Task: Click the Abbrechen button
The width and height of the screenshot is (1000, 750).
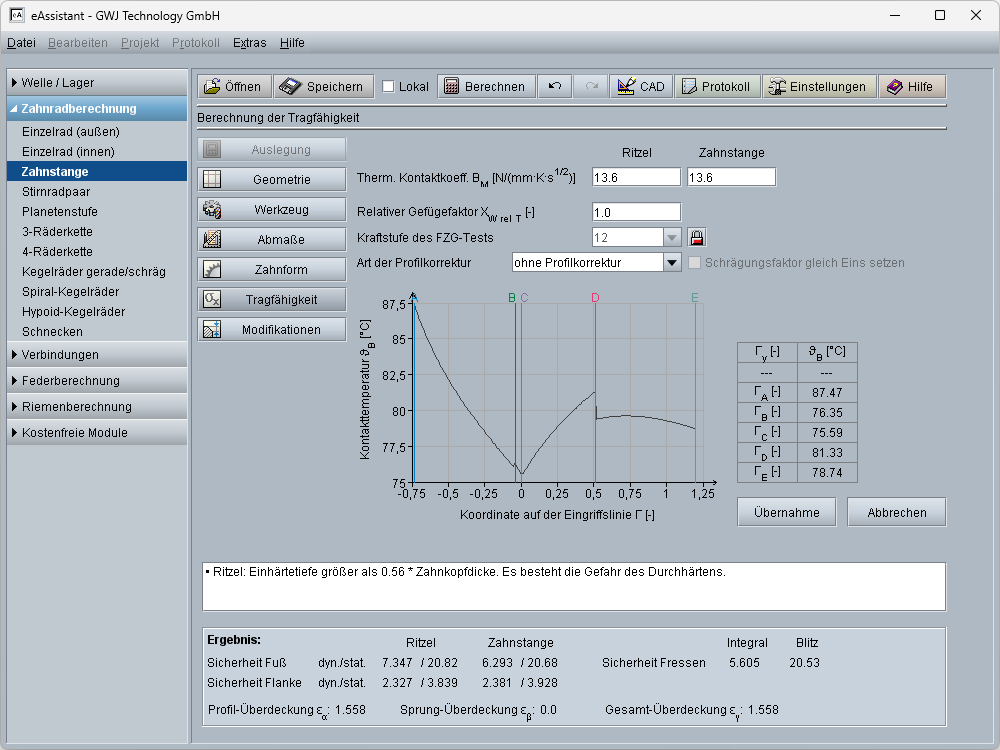Action: (x=896, y=513)
